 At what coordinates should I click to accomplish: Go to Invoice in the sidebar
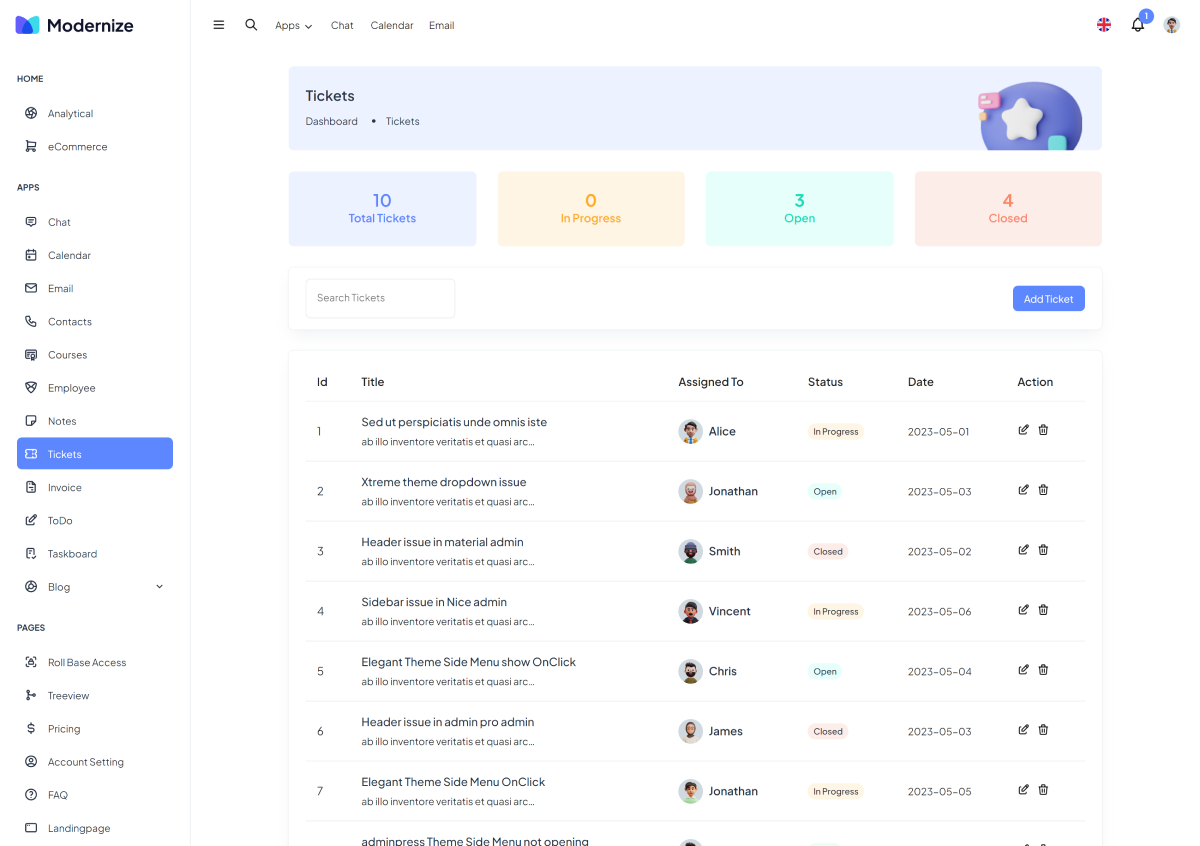coord(65,488)
